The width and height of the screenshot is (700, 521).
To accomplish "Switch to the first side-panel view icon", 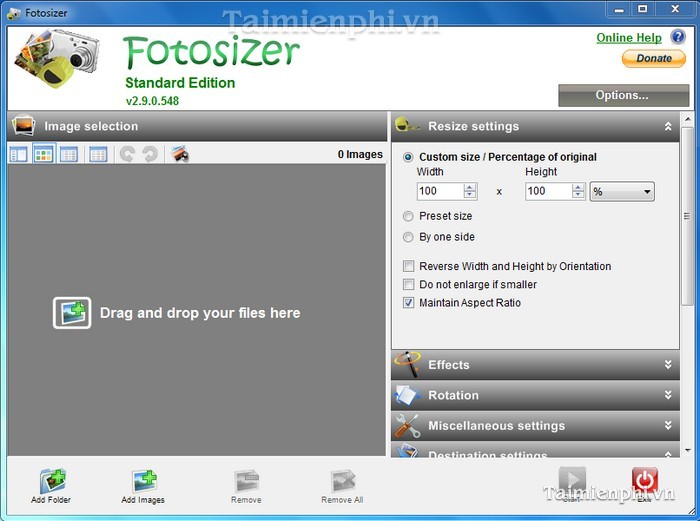I will tap(19, 154).
